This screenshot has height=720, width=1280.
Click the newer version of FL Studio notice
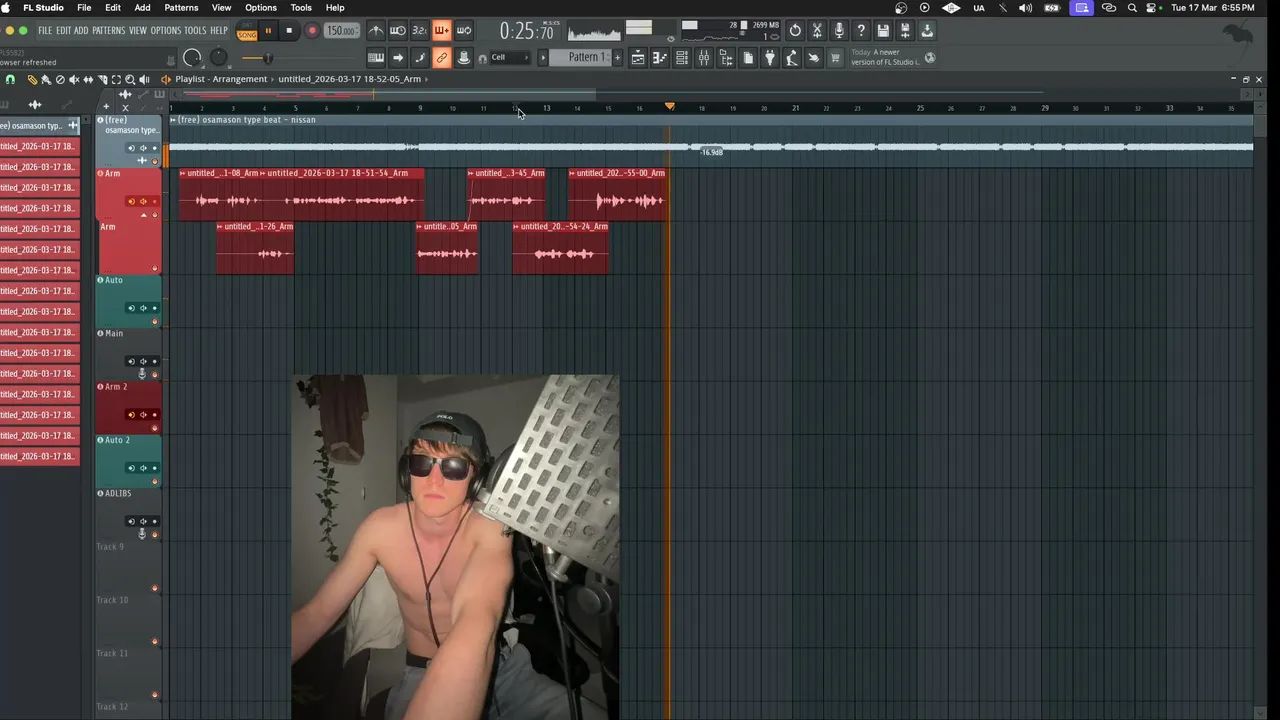[x=884, y=57]
